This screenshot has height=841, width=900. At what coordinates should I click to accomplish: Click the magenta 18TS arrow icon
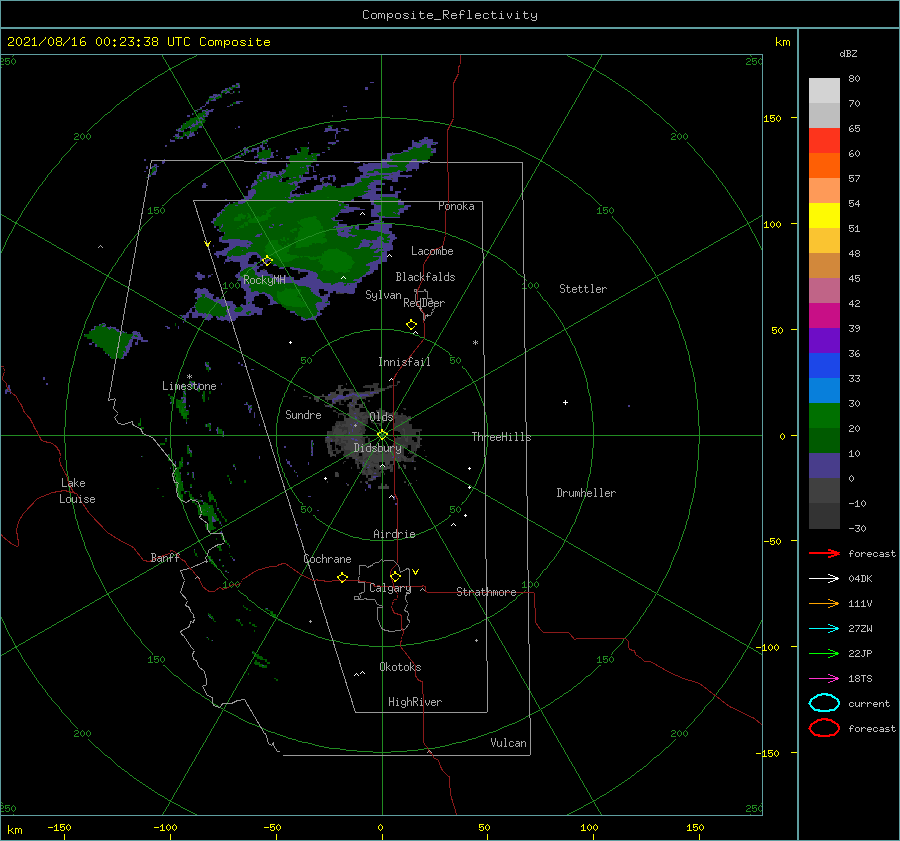coord(824,679)
